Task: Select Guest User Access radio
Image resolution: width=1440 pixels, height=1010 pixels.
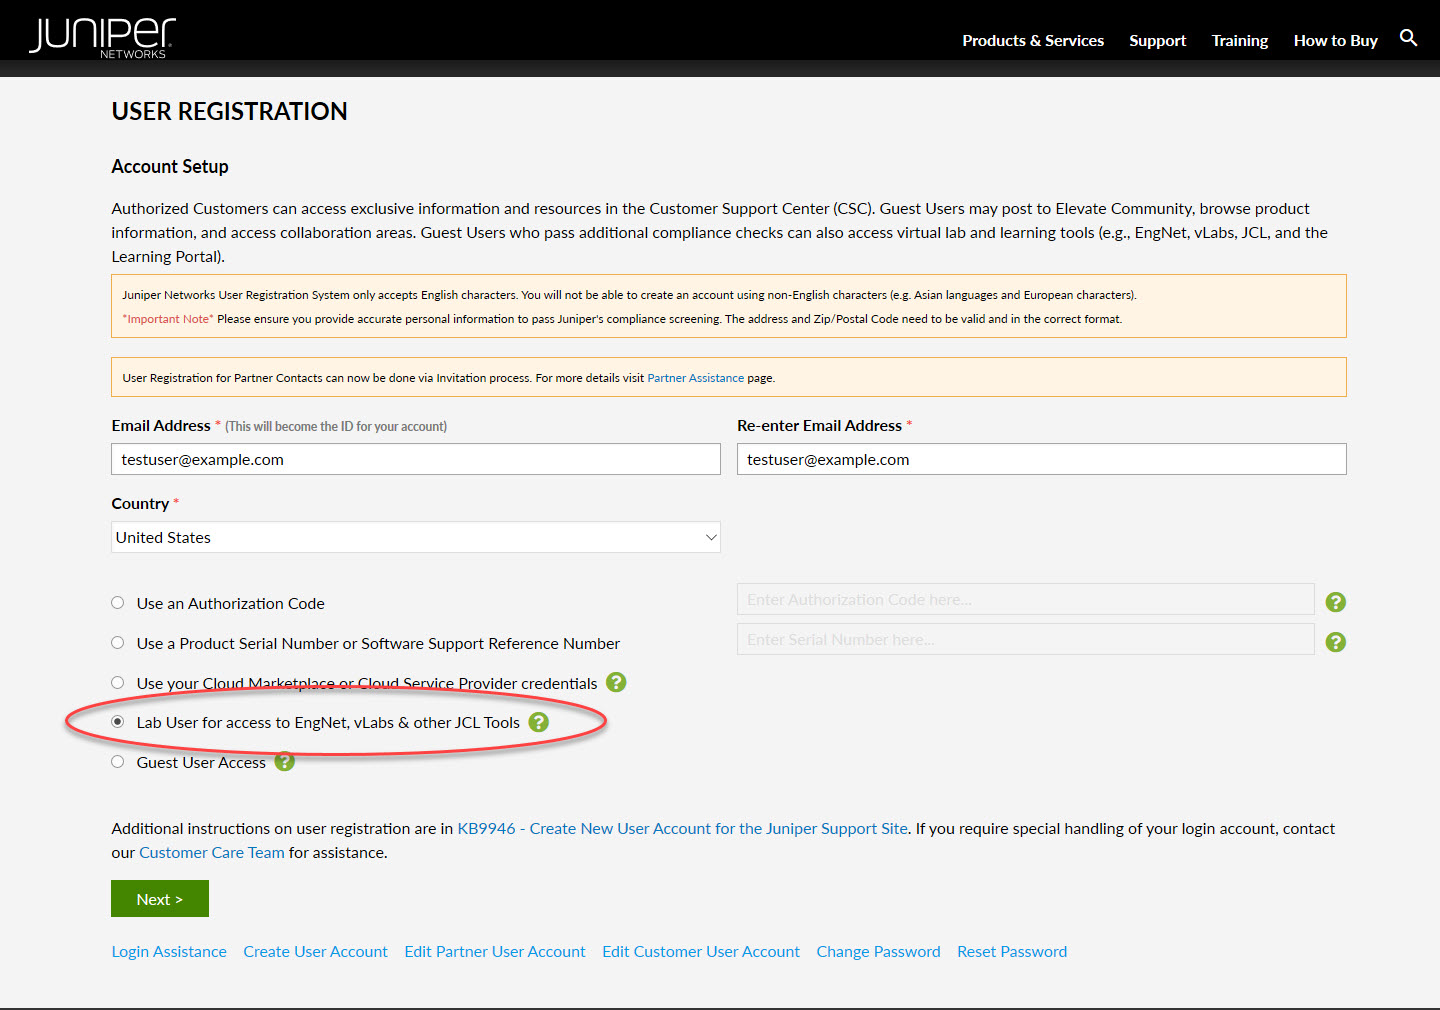Action: 118,762
